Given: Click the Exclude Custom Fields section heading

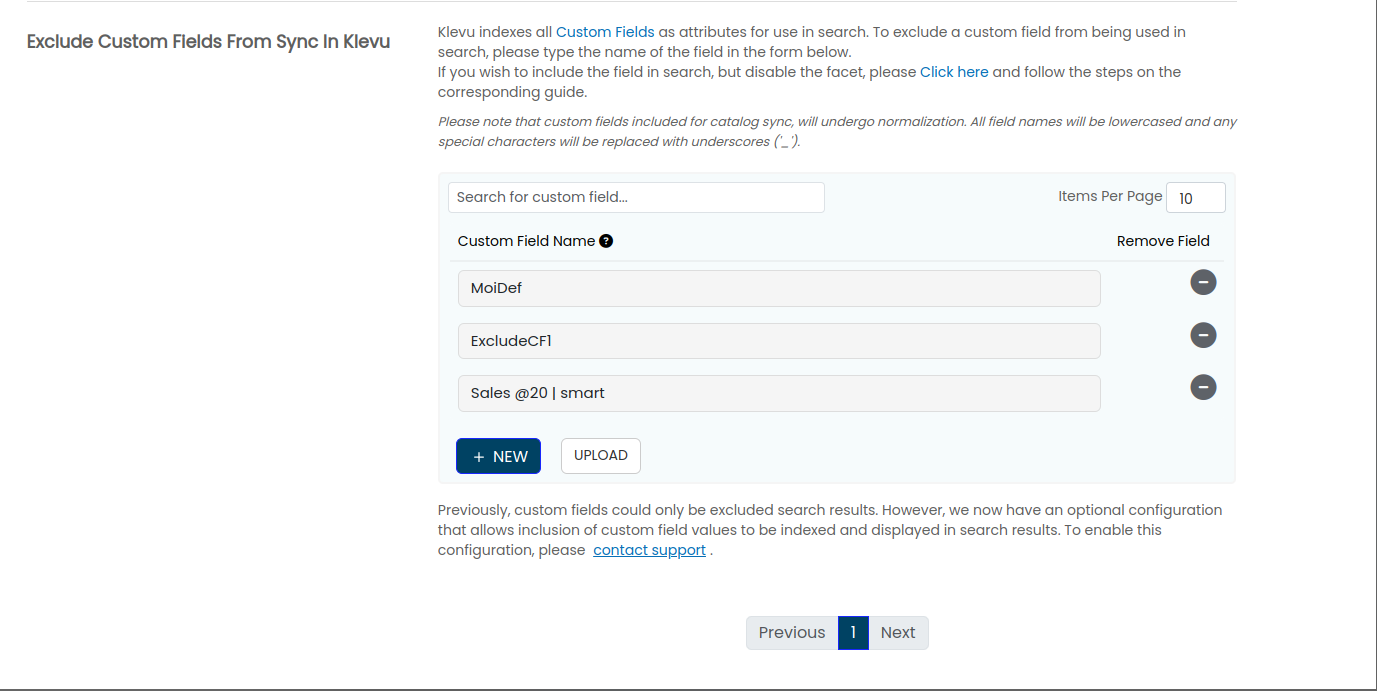Looking at the screenshot, I should (x=208, y=42).
